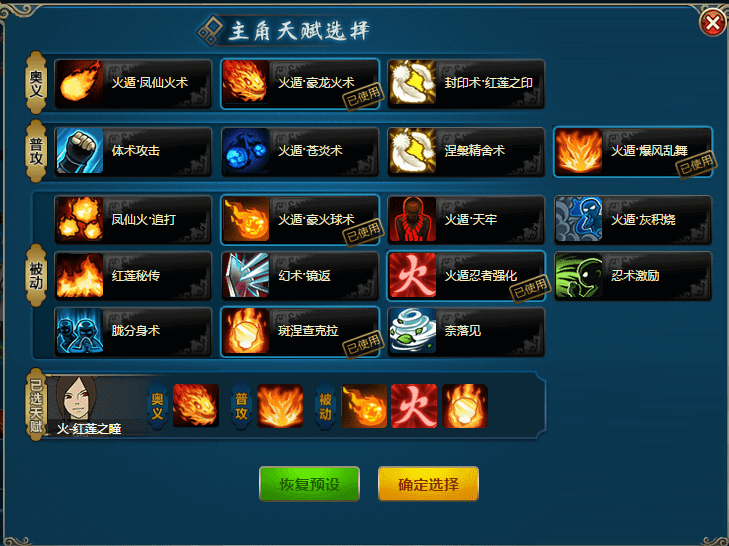Deselect the used 火遁·豪龙火术 talent

coord(299,84)
